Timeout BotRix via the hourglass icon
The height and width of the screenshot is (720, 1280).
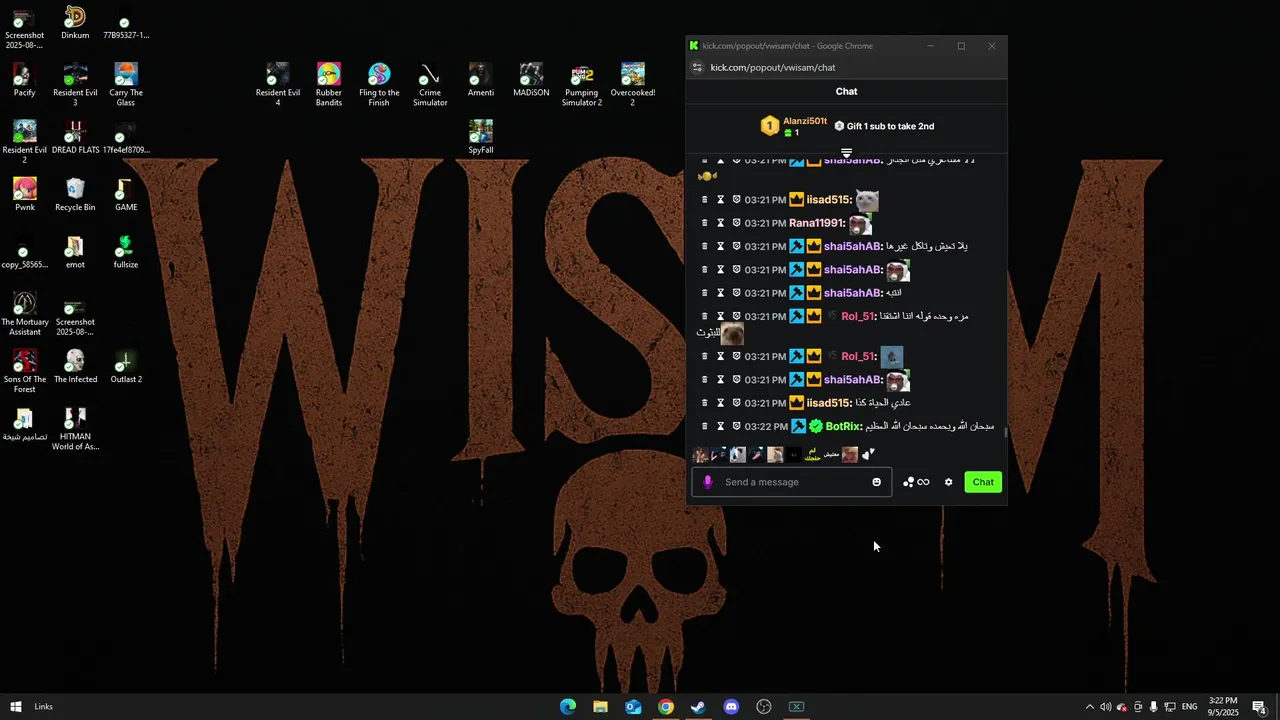coord(720,426)
